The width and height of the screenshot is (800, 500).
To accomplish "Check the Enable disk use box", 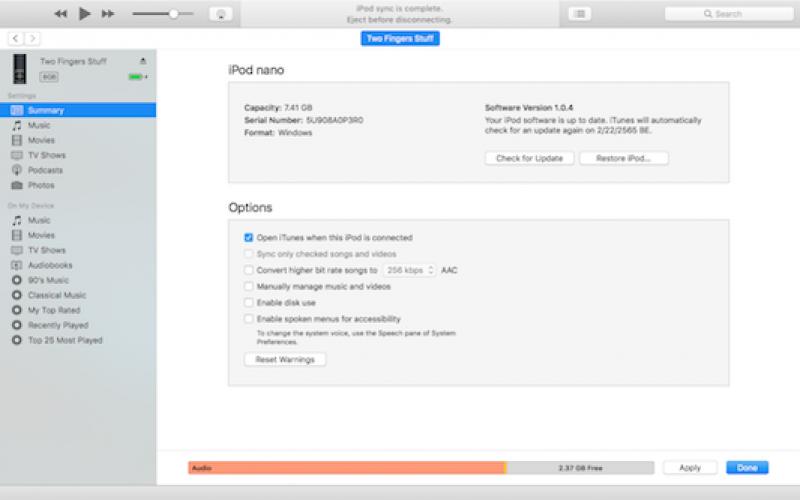I will click(x=248, y=303).
